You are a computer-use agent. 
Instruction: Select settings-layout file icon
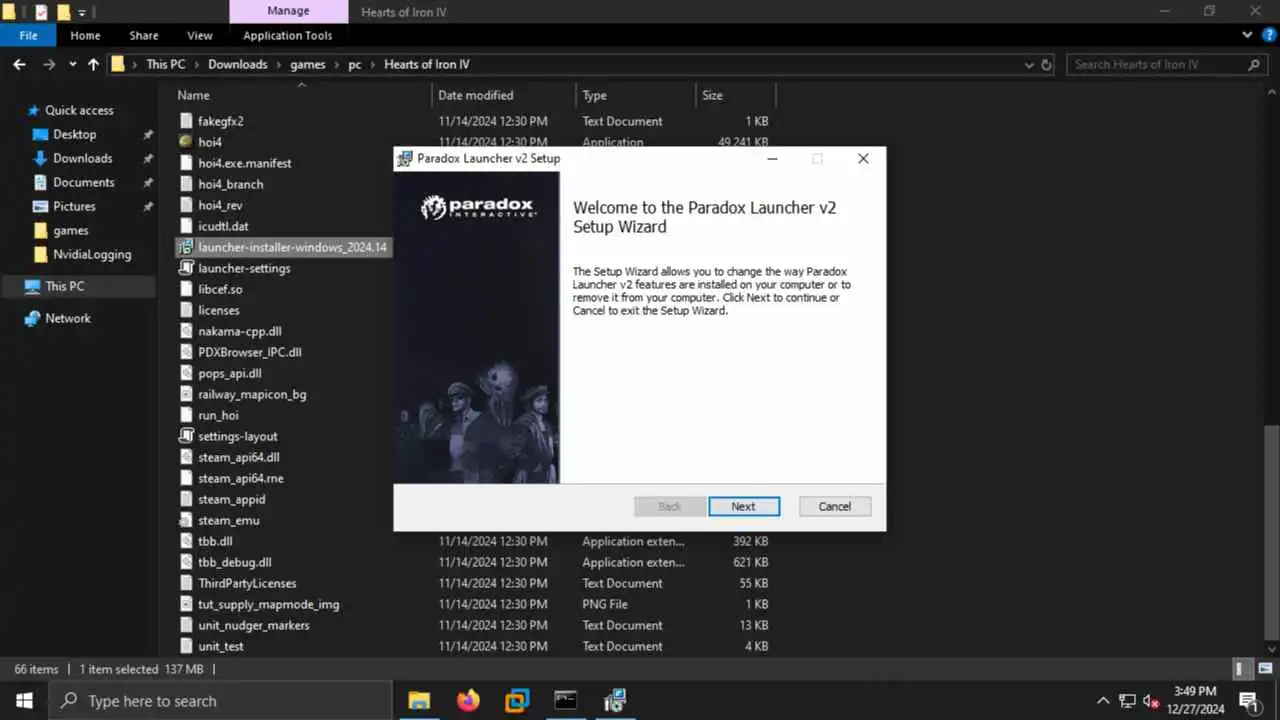pos(185,436)
